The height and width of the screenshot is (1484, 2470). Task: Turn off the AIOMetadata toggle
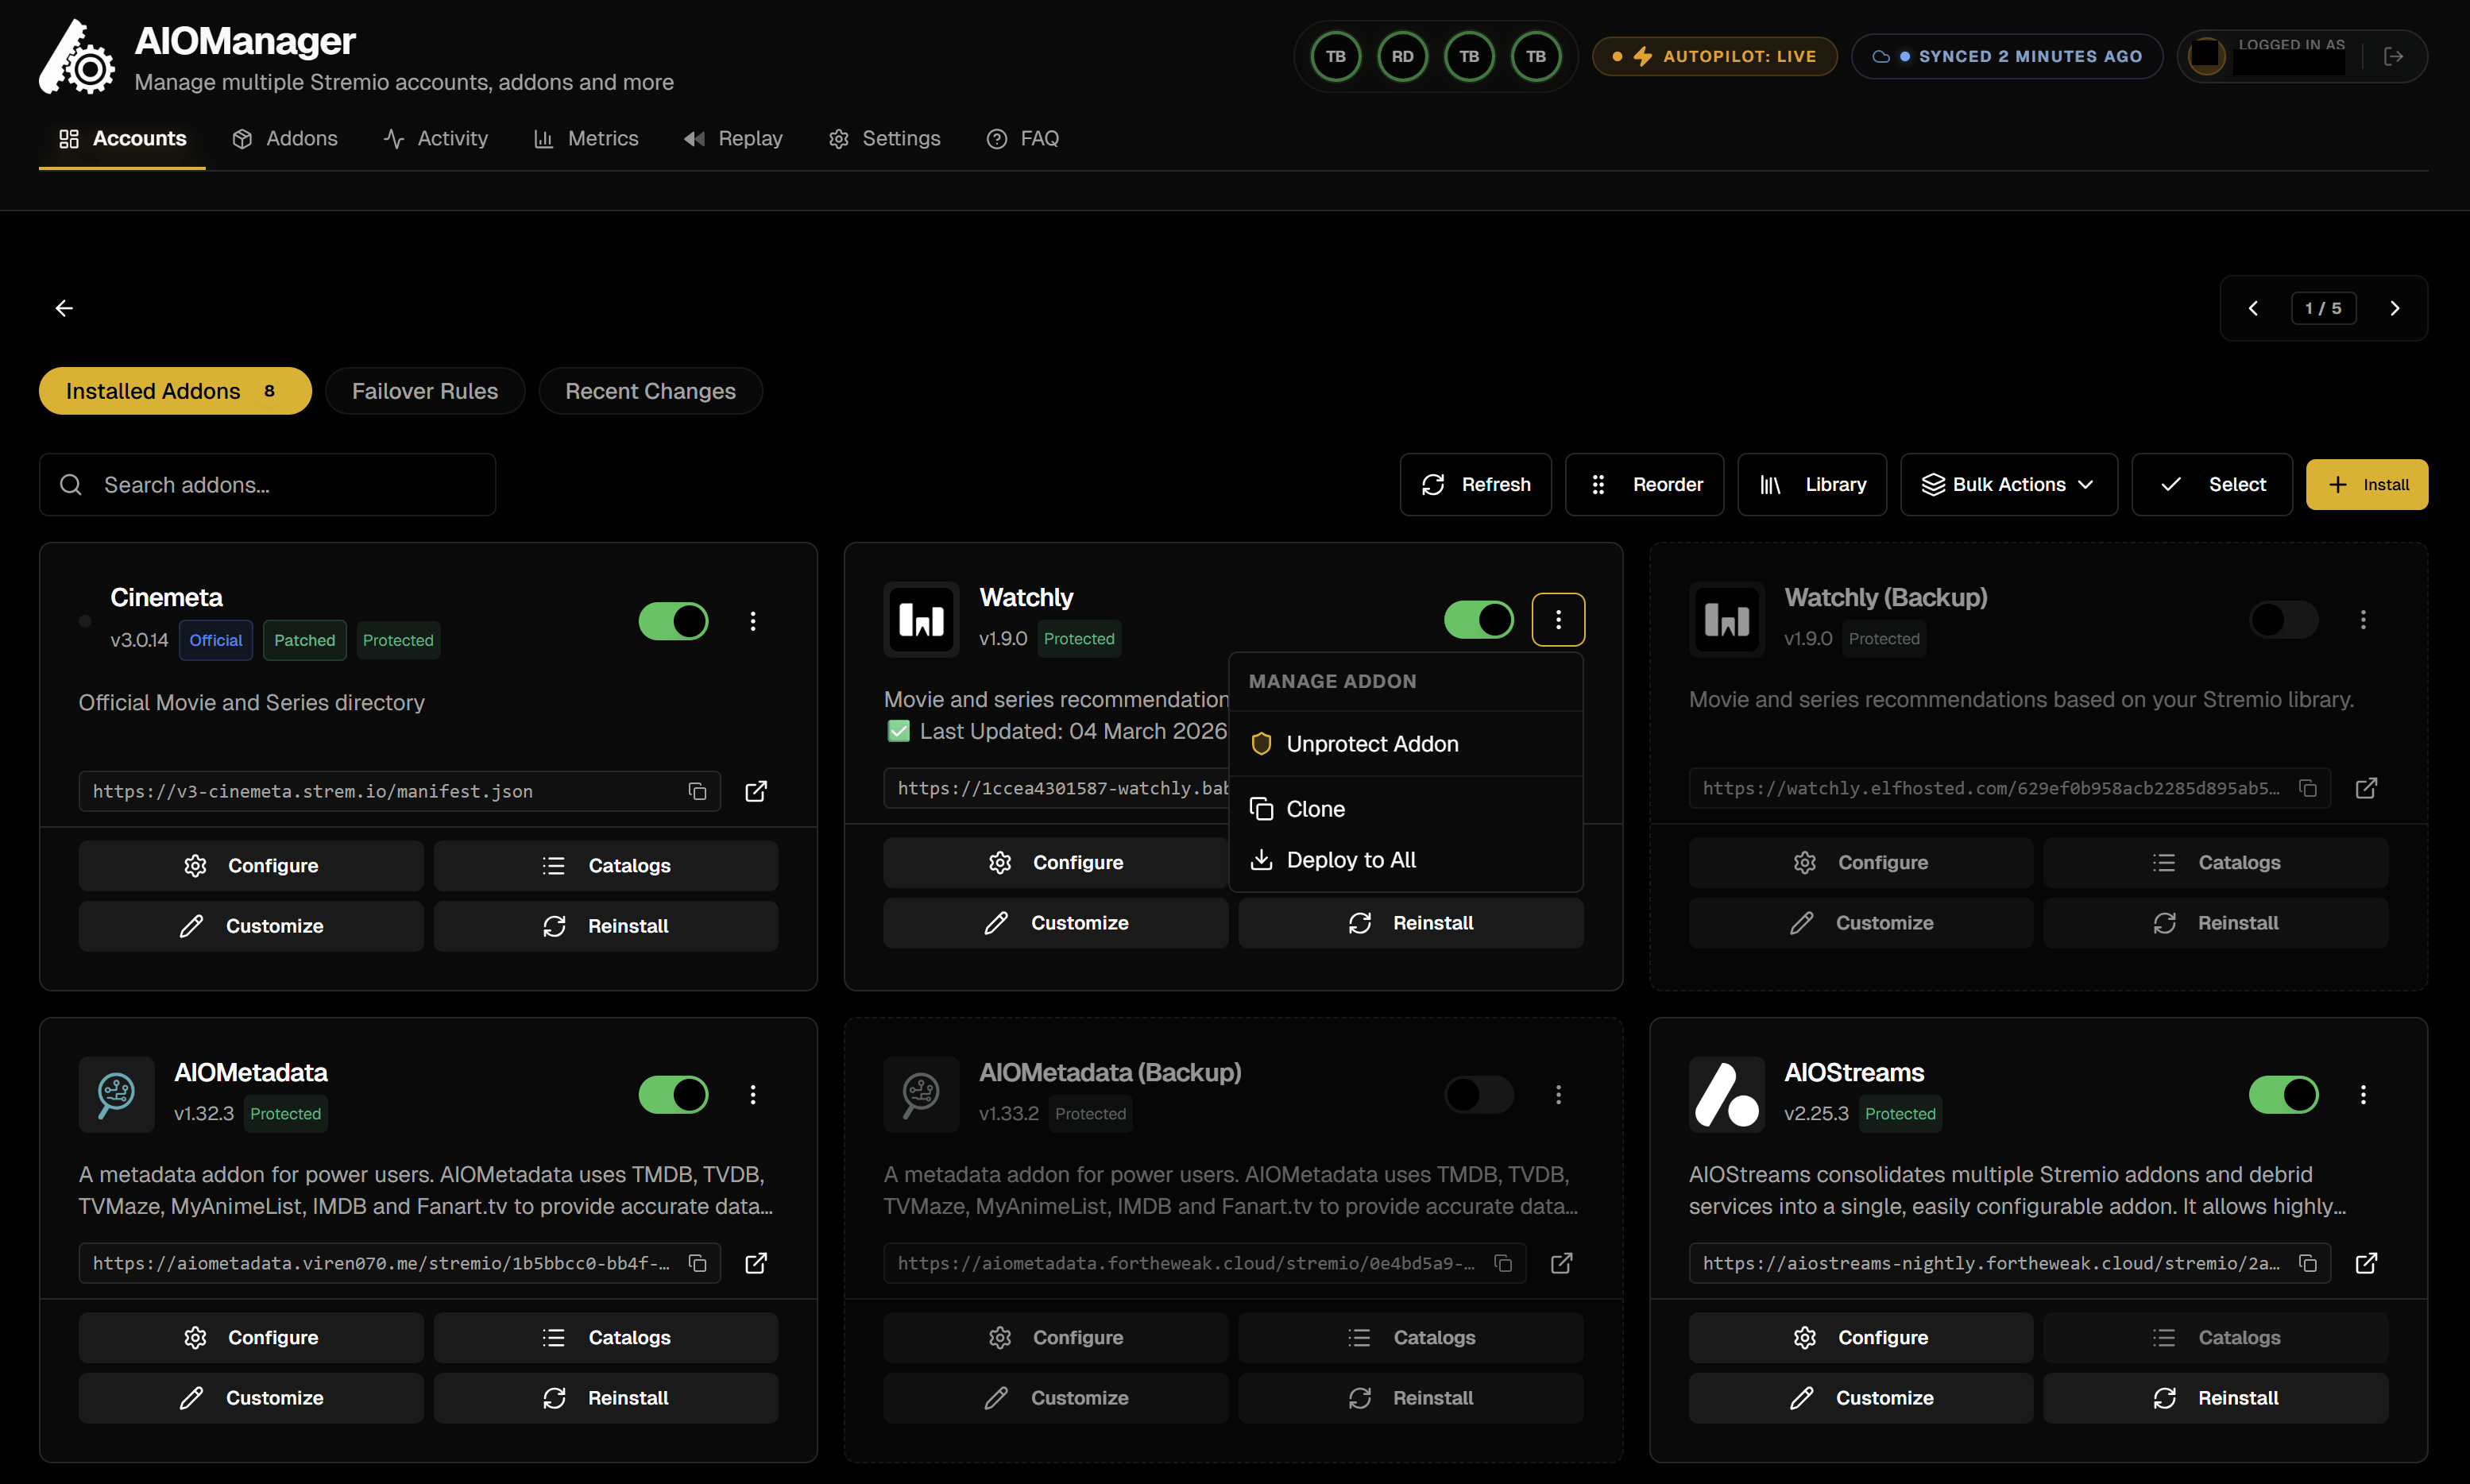pyautogui.click(x=673, y=1094)
